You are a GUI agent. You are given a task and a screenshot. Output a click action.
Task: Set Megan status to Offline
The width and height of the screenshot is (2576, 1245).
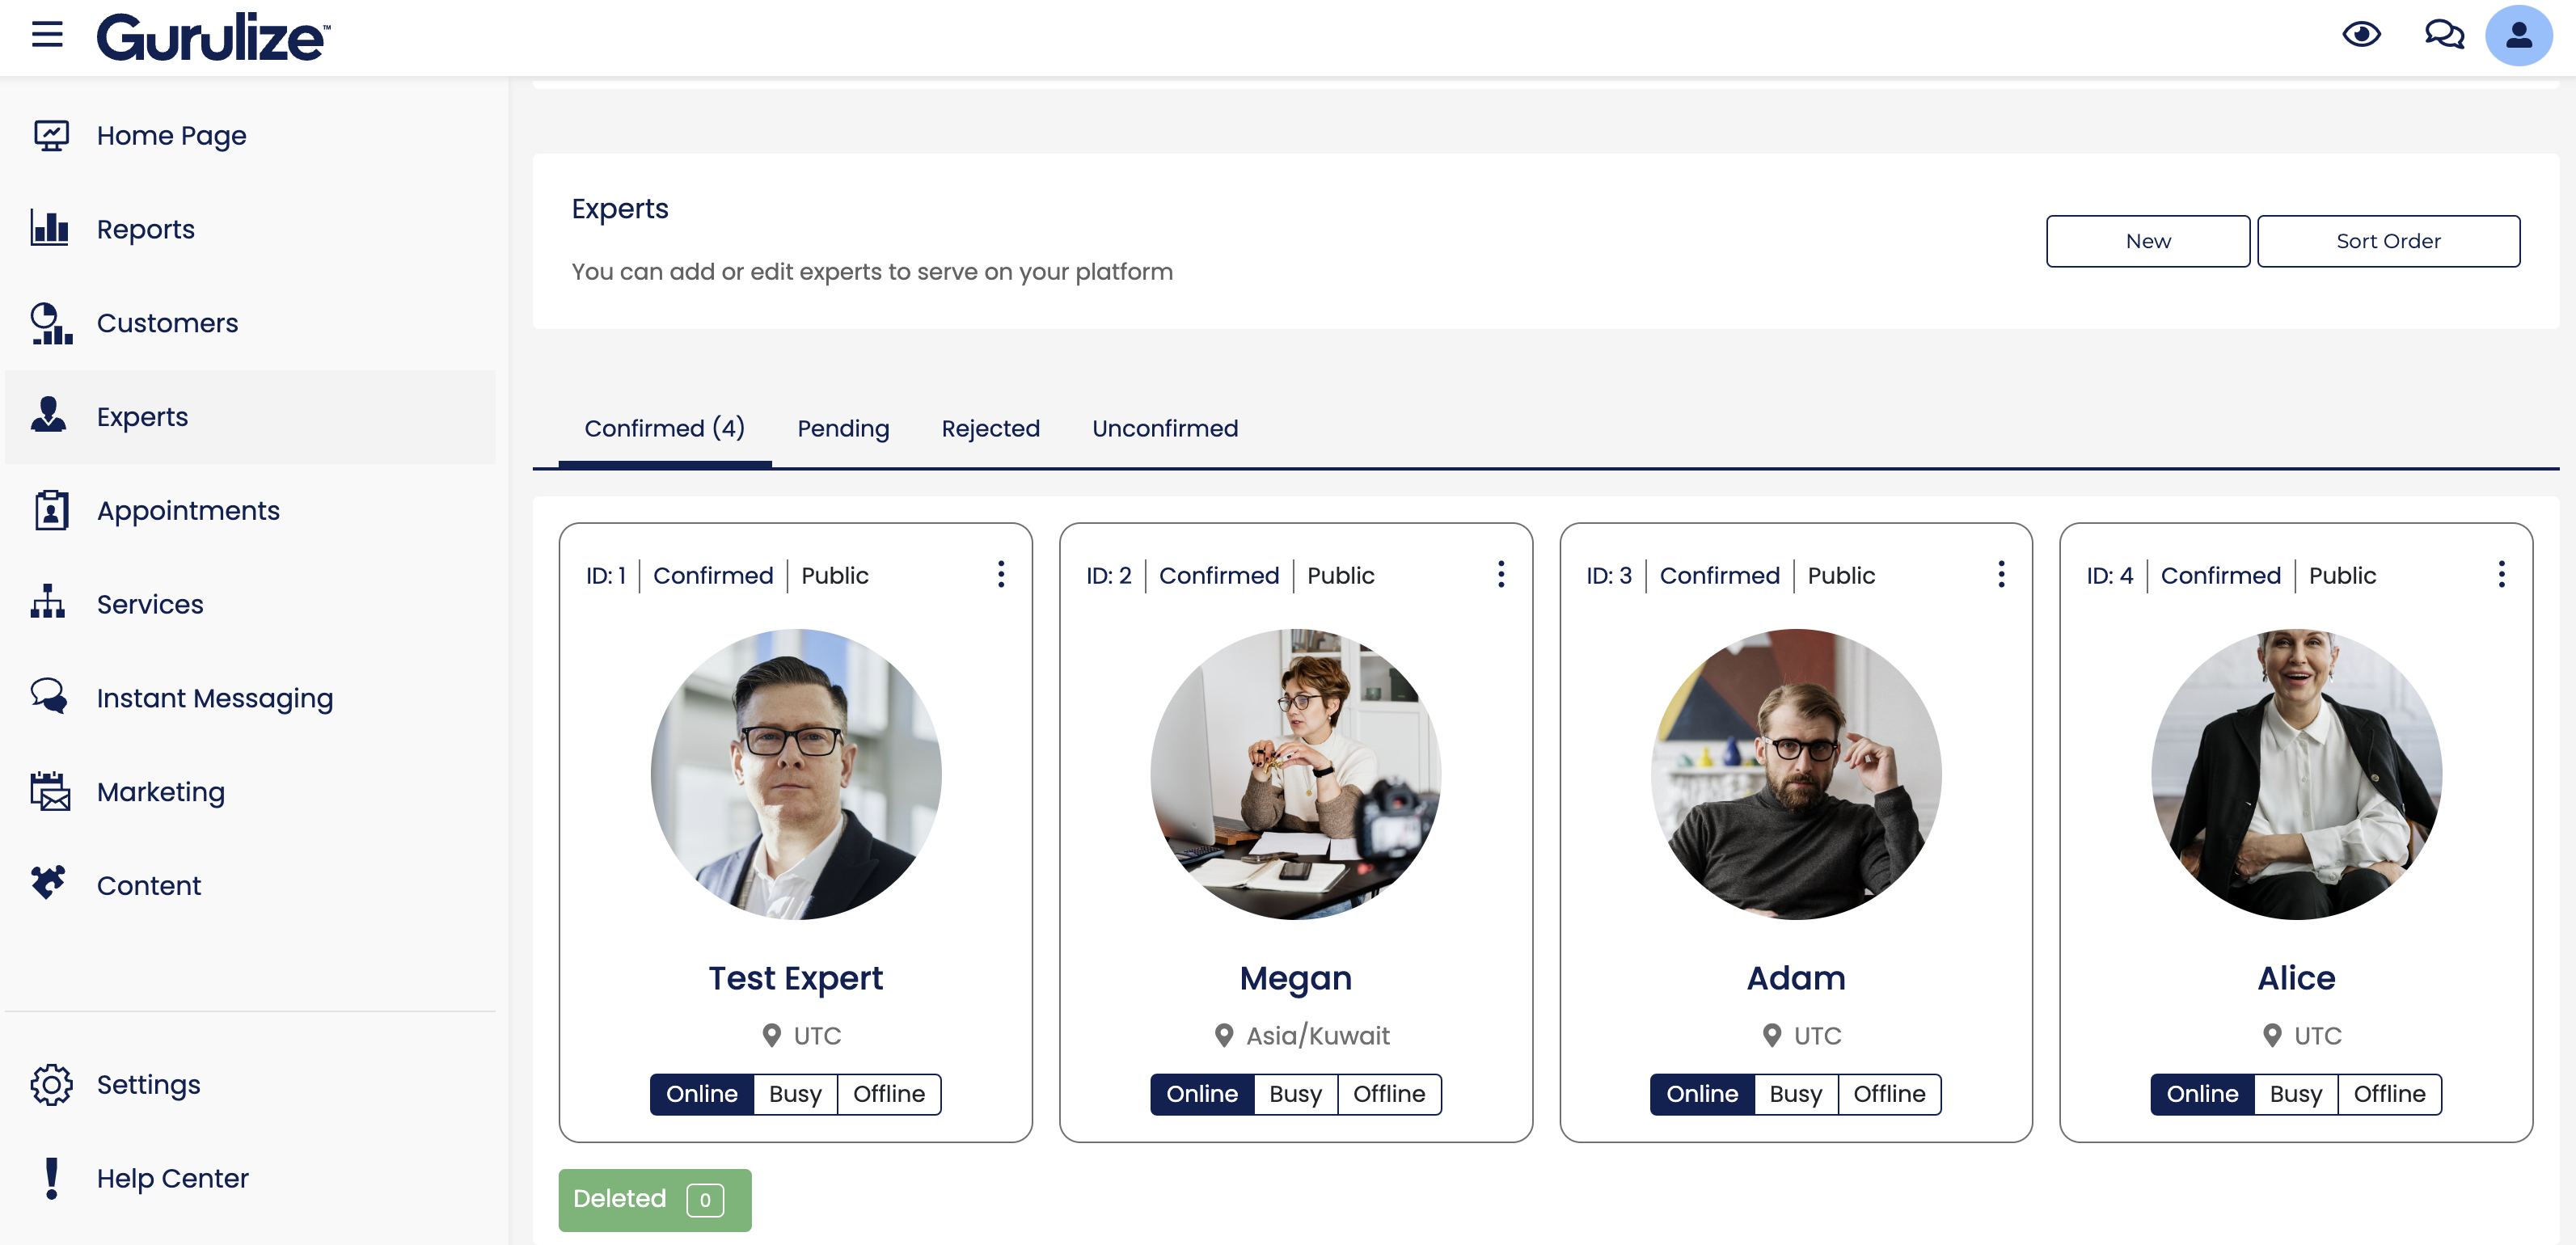(1388, 1094)
